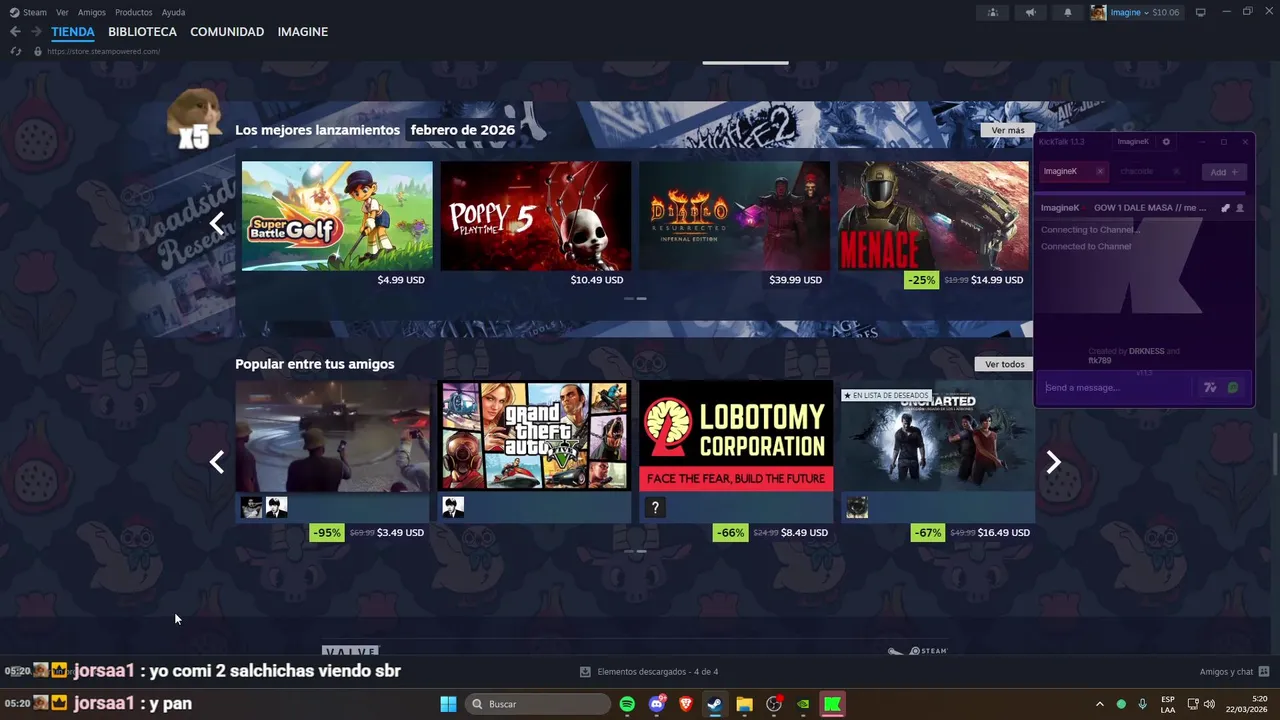
Task: Open 7TV emote picker in KickTalk
Action: click(x=1210, y=388)
